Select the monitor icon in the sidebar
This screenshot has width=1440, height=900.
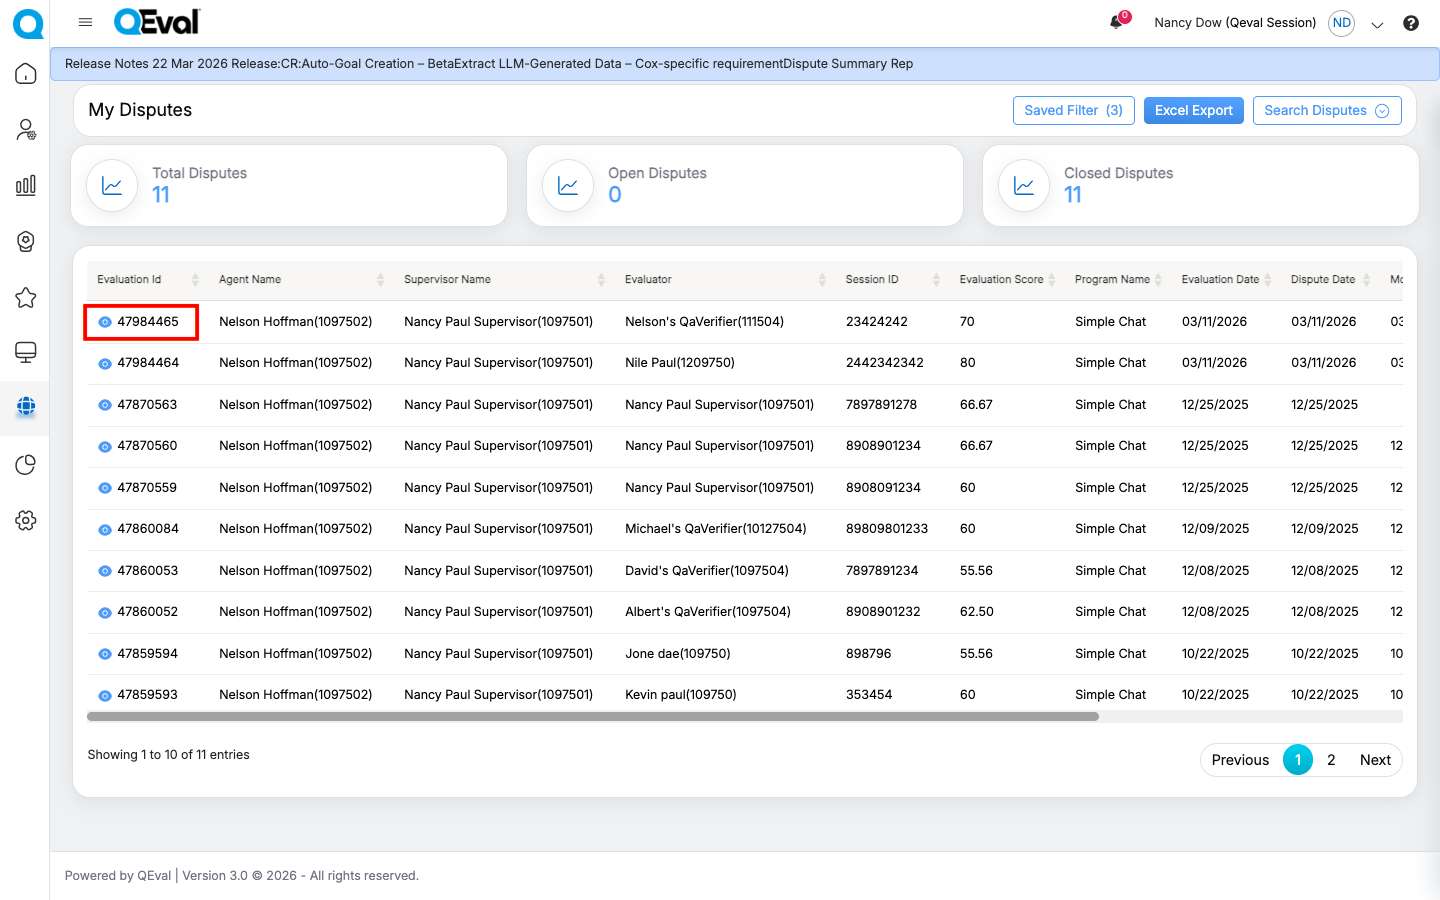[26, 352]
